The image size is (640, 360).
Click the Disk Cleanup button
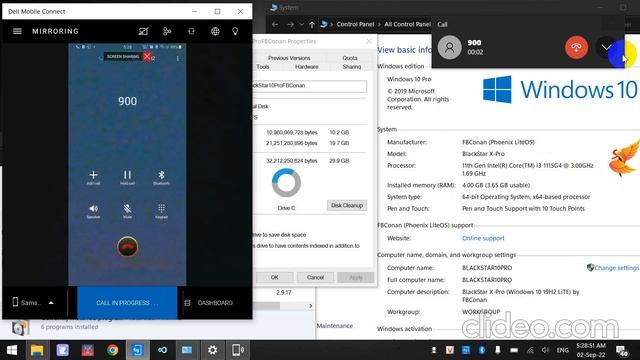pyautogui.click(x=347, y=205)
